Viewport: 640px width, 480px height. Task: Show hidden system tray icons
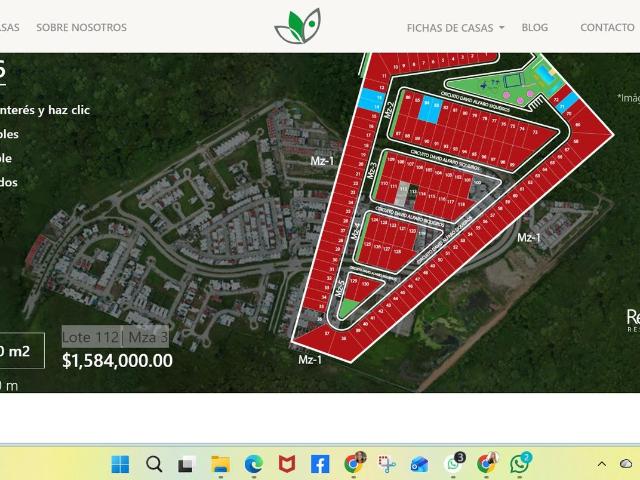pos(602,464)
